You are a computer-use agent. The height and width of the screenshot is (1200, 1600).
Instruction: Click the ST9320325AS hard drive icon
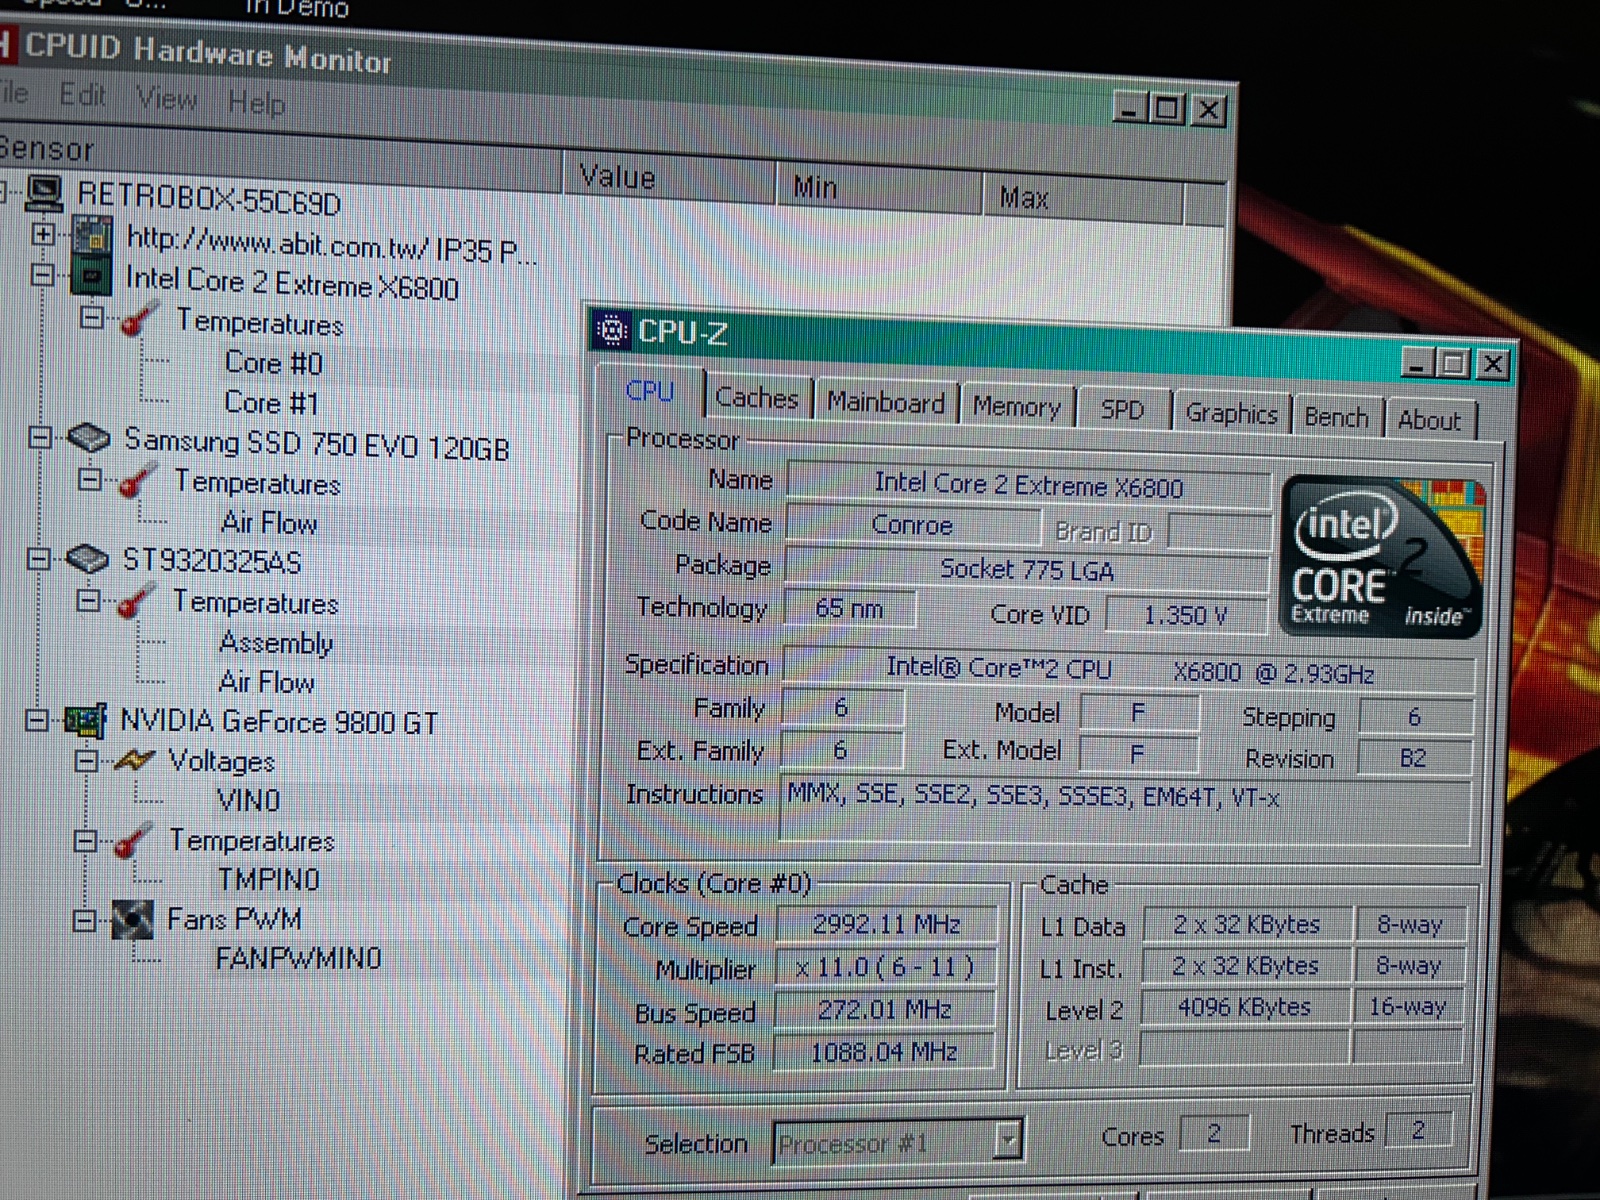click(x=87, y=559)
